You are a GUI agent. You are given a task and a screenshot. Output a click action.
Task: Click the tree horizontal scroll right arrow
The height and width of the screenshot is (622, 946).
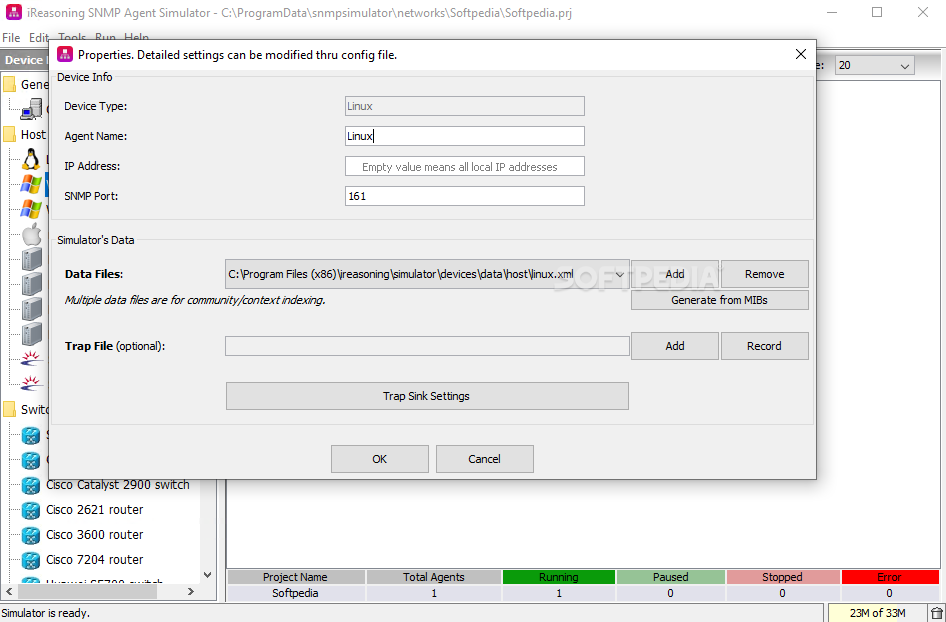tap(191, 592)
